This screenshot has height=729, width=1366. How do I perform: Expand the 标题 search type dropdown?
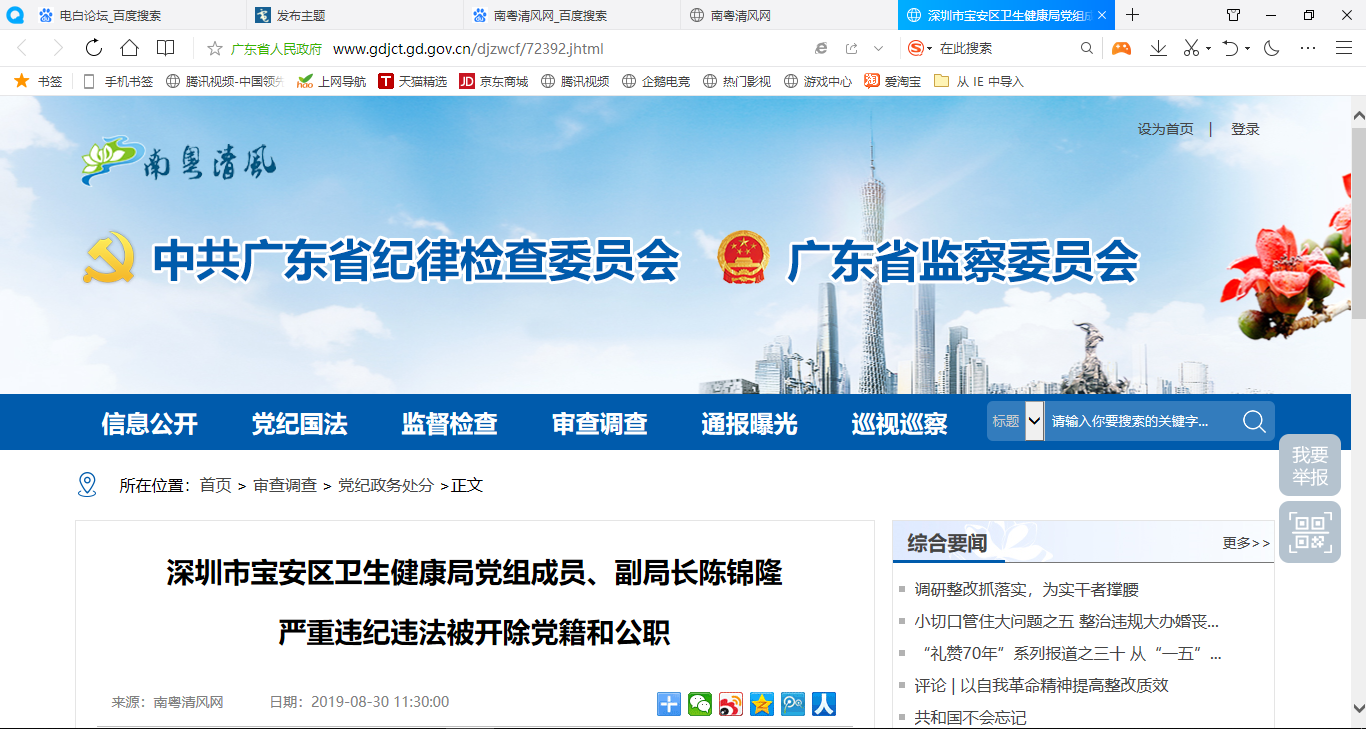click(1034, 422)
